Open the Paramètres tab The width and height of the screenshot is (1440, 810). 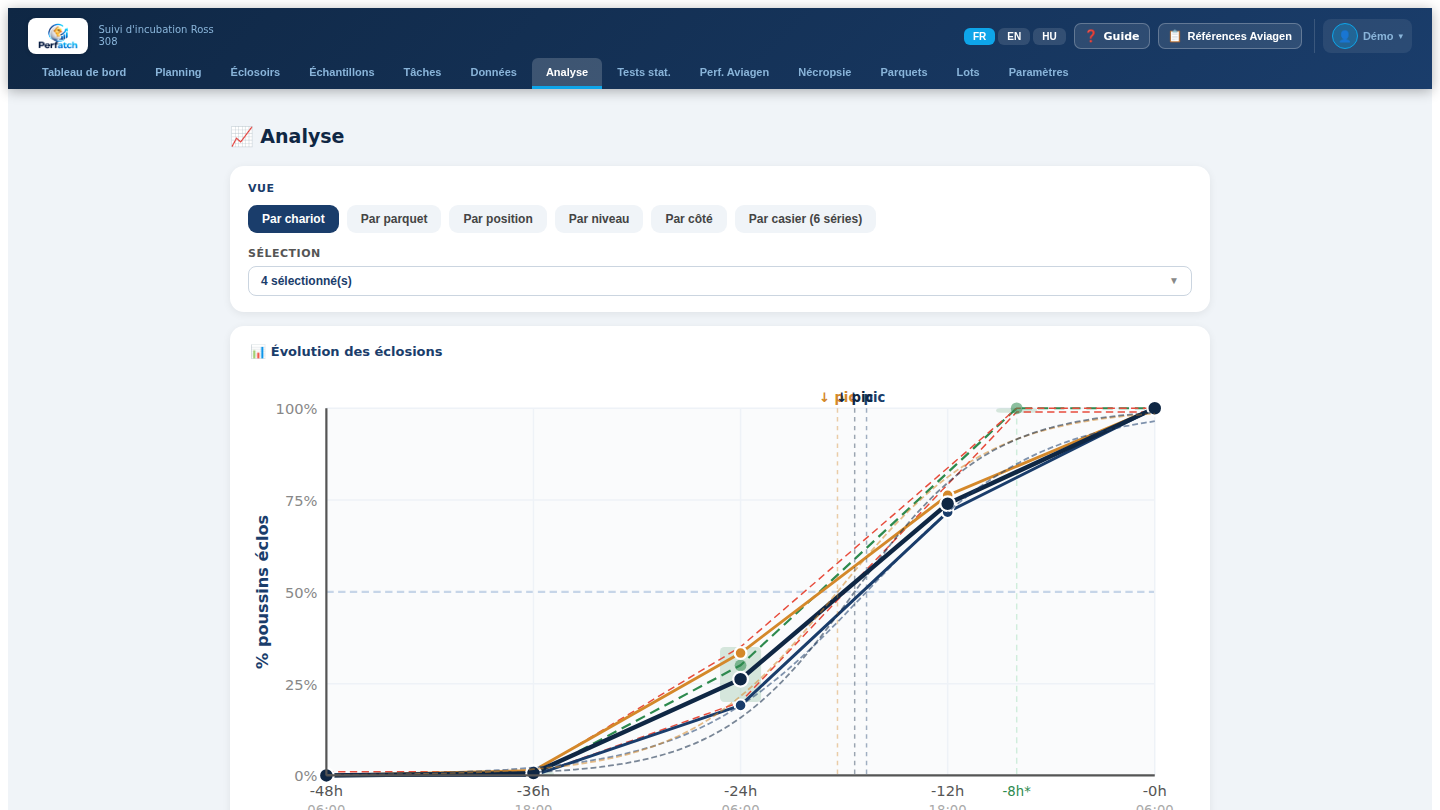coord(1039,72)
